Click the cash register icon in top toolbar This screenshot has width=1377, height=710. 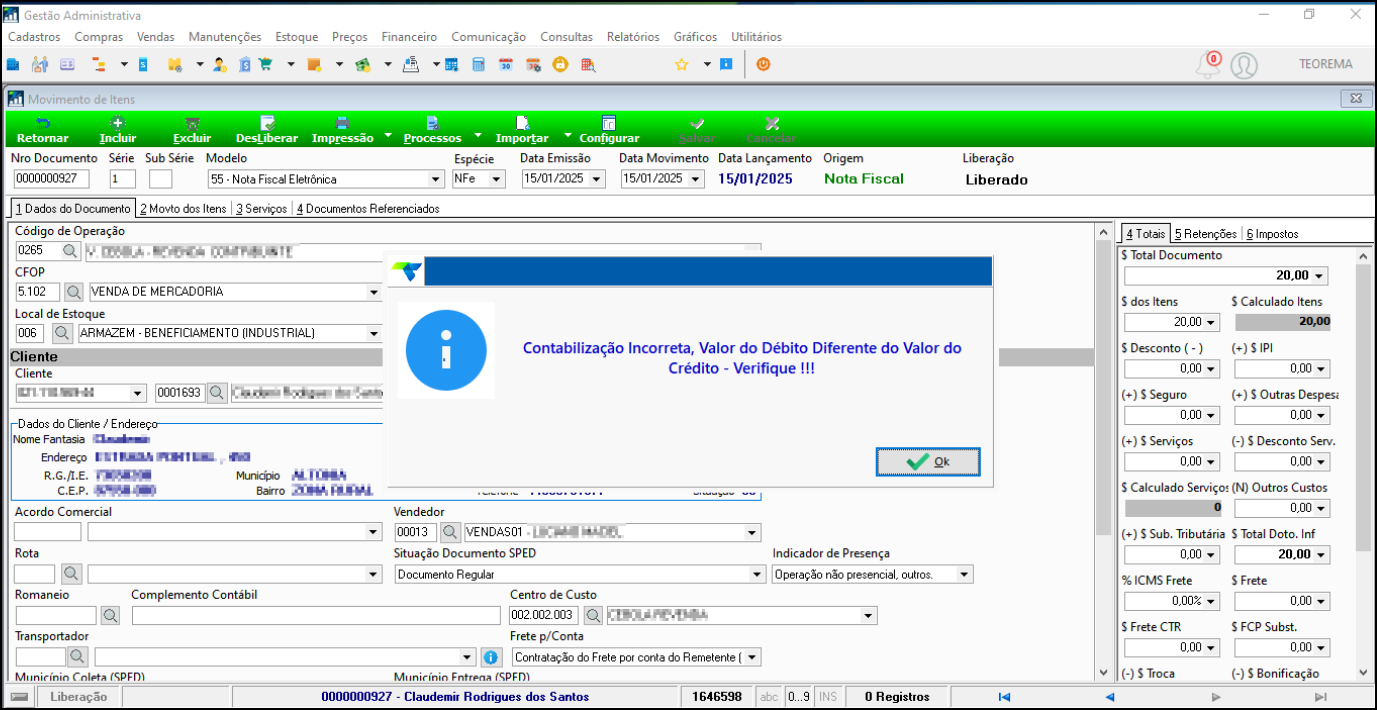[x=410, y=64]
